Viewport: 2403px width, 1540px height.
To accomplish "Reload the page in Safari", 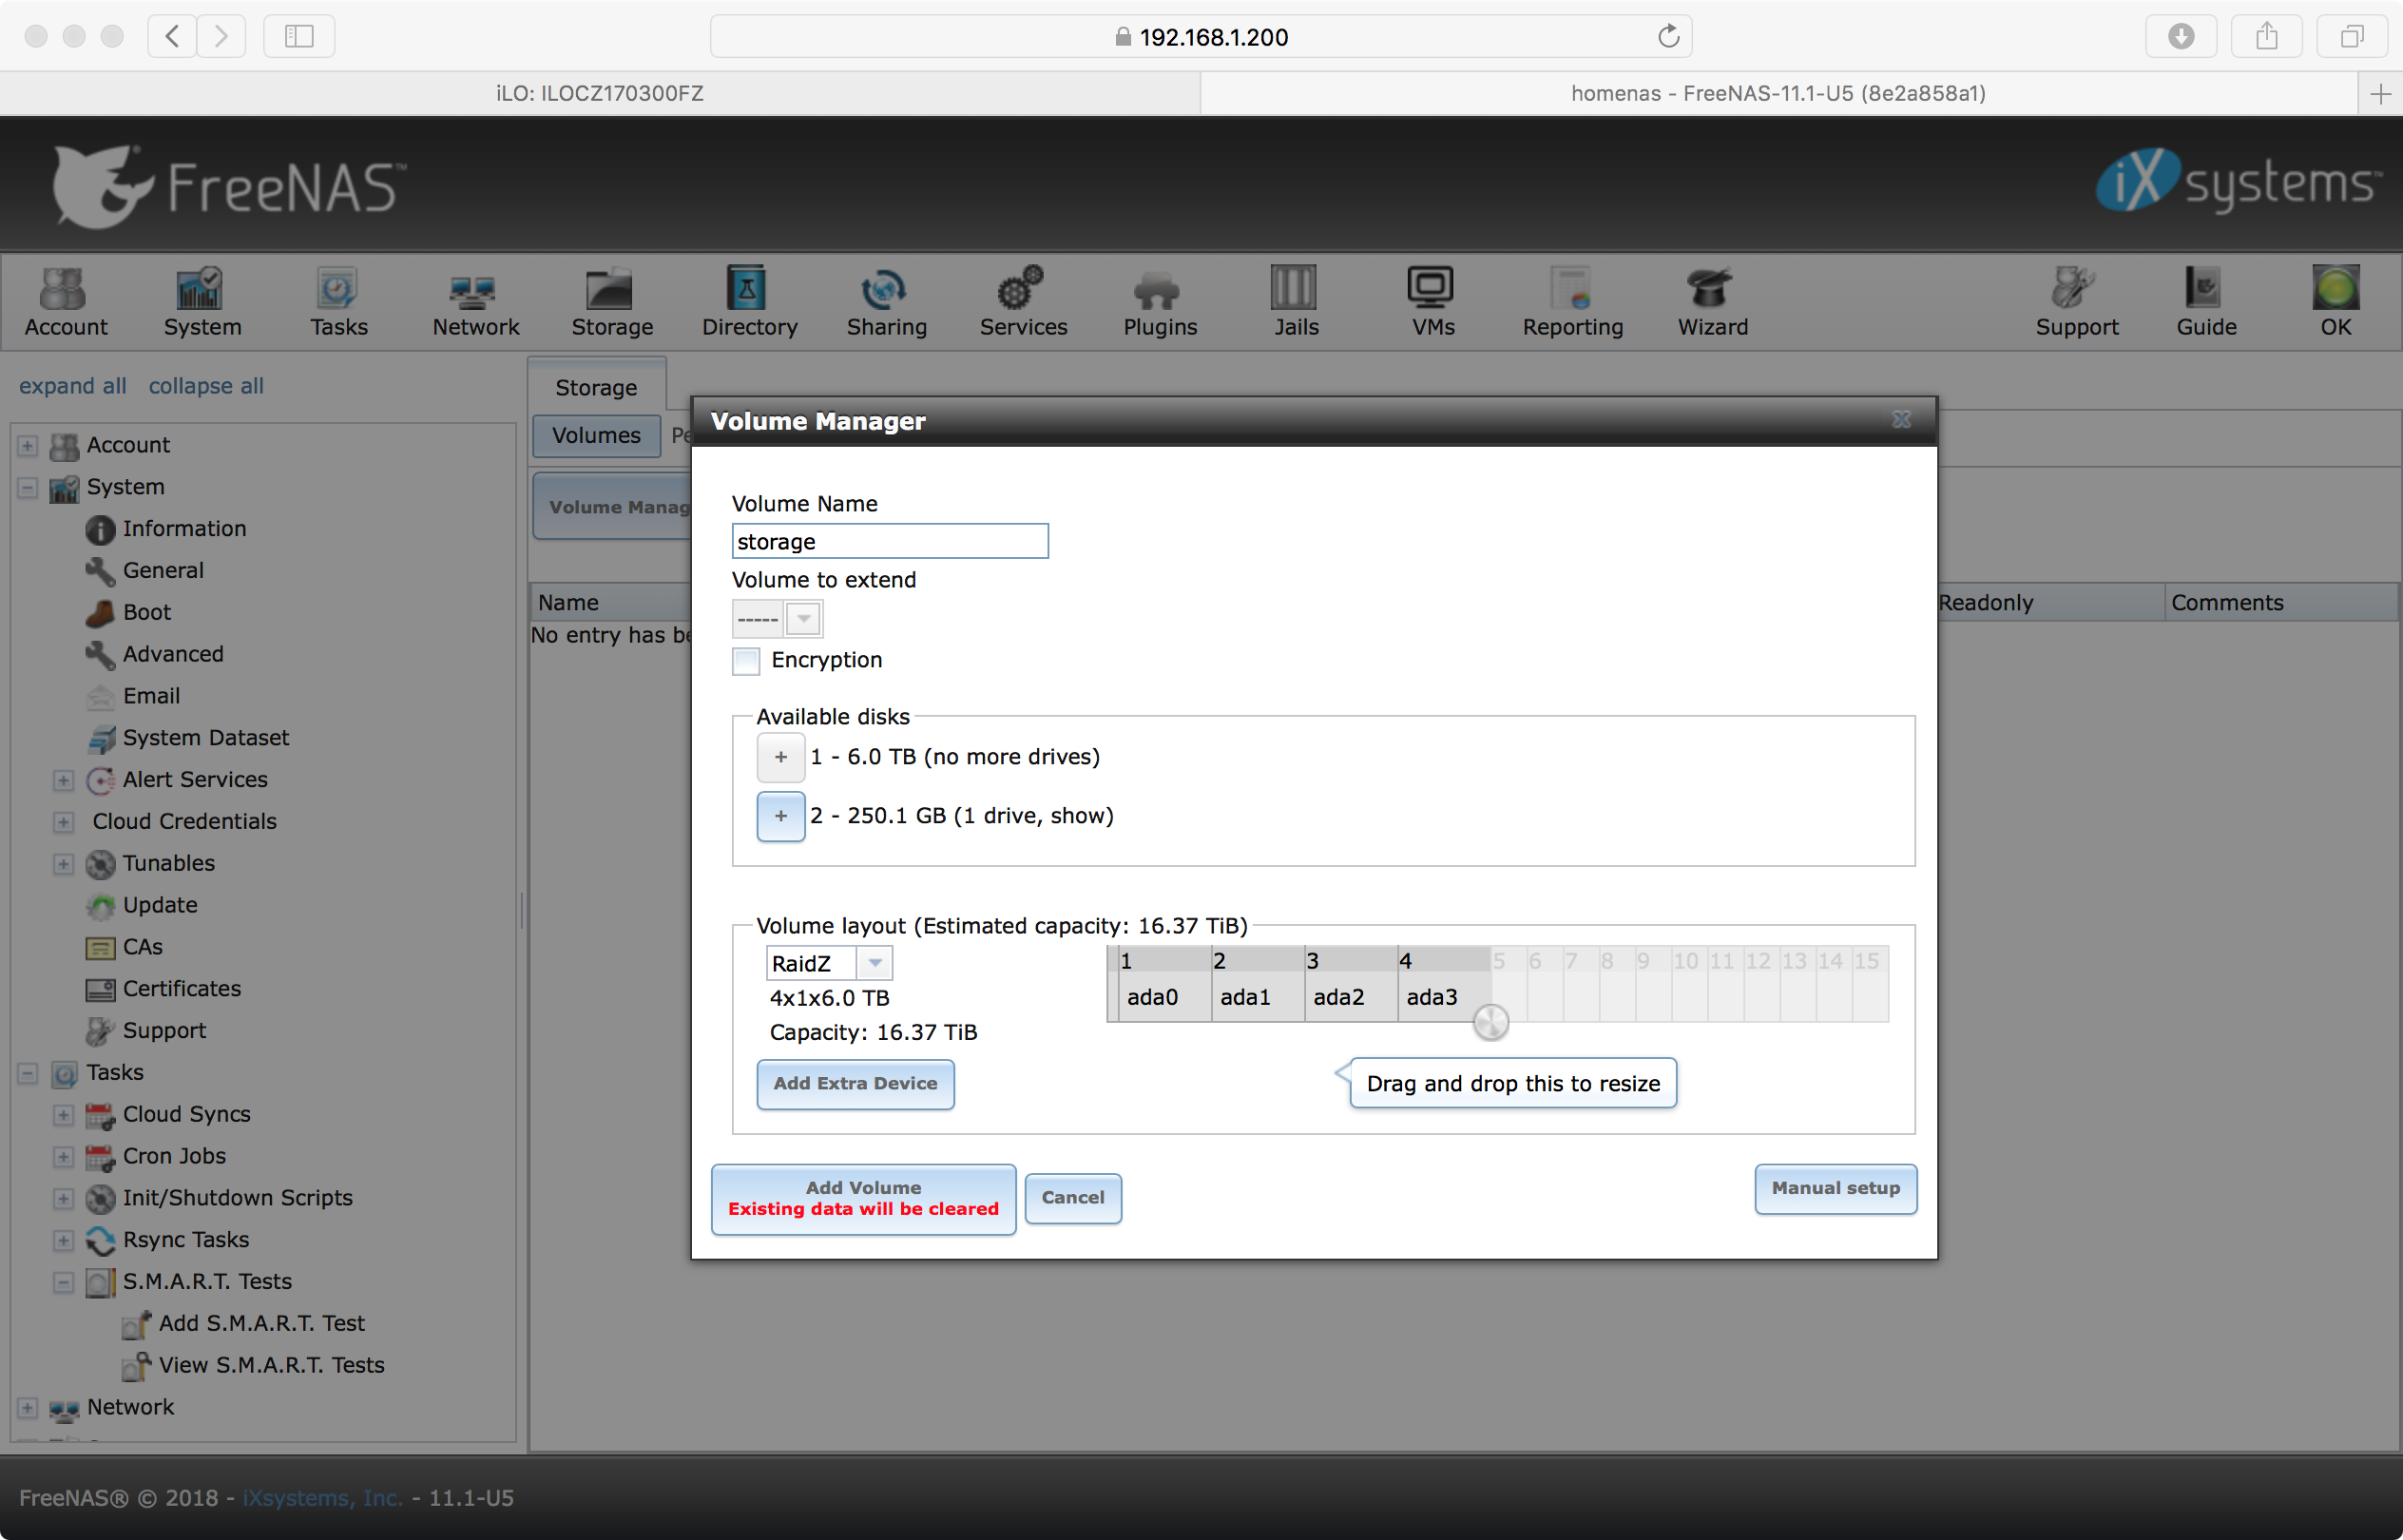I will pos(1668,37).
